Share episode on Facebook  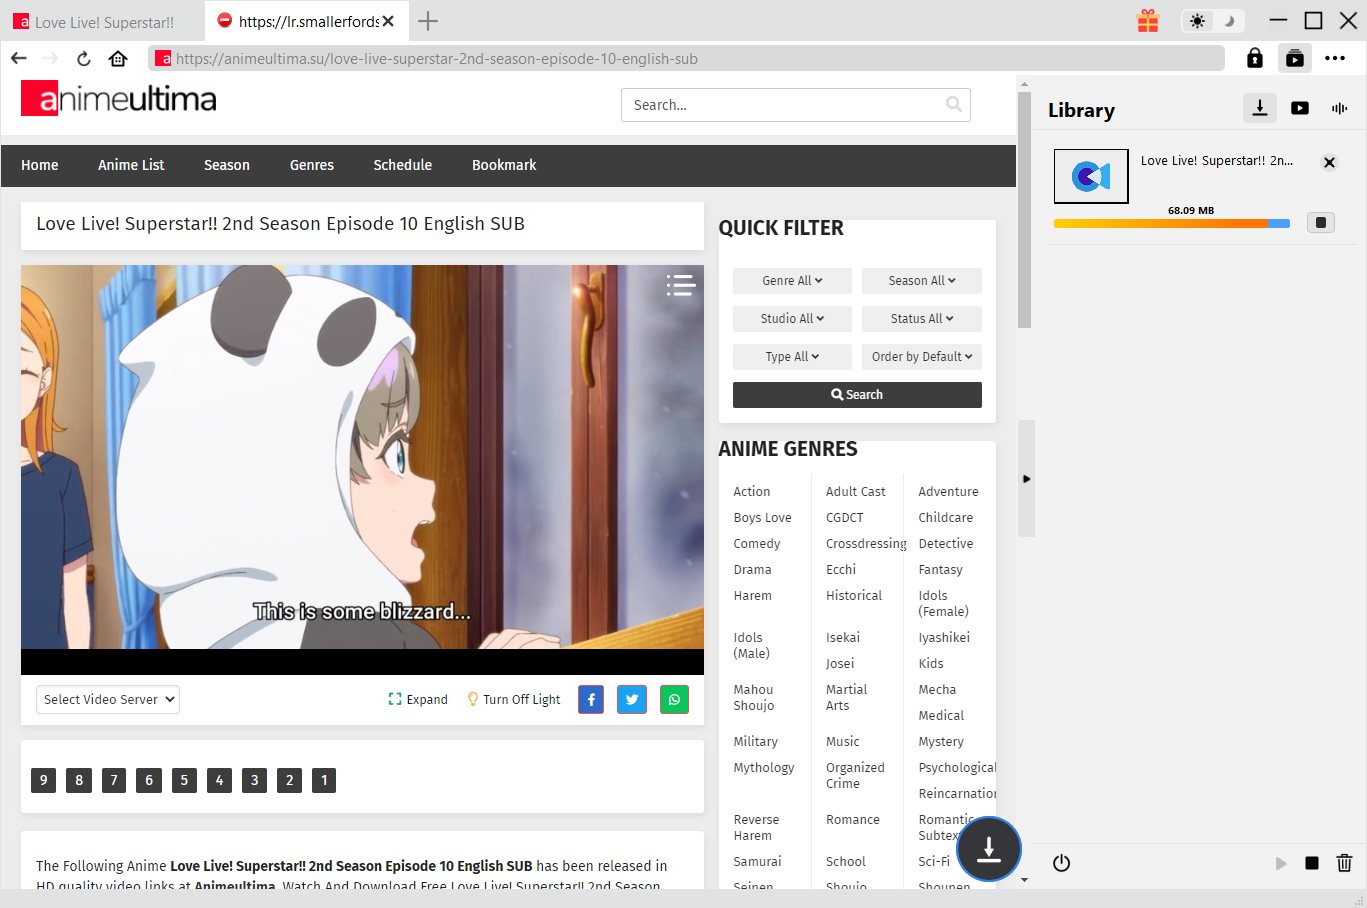(x=591, y=699)
